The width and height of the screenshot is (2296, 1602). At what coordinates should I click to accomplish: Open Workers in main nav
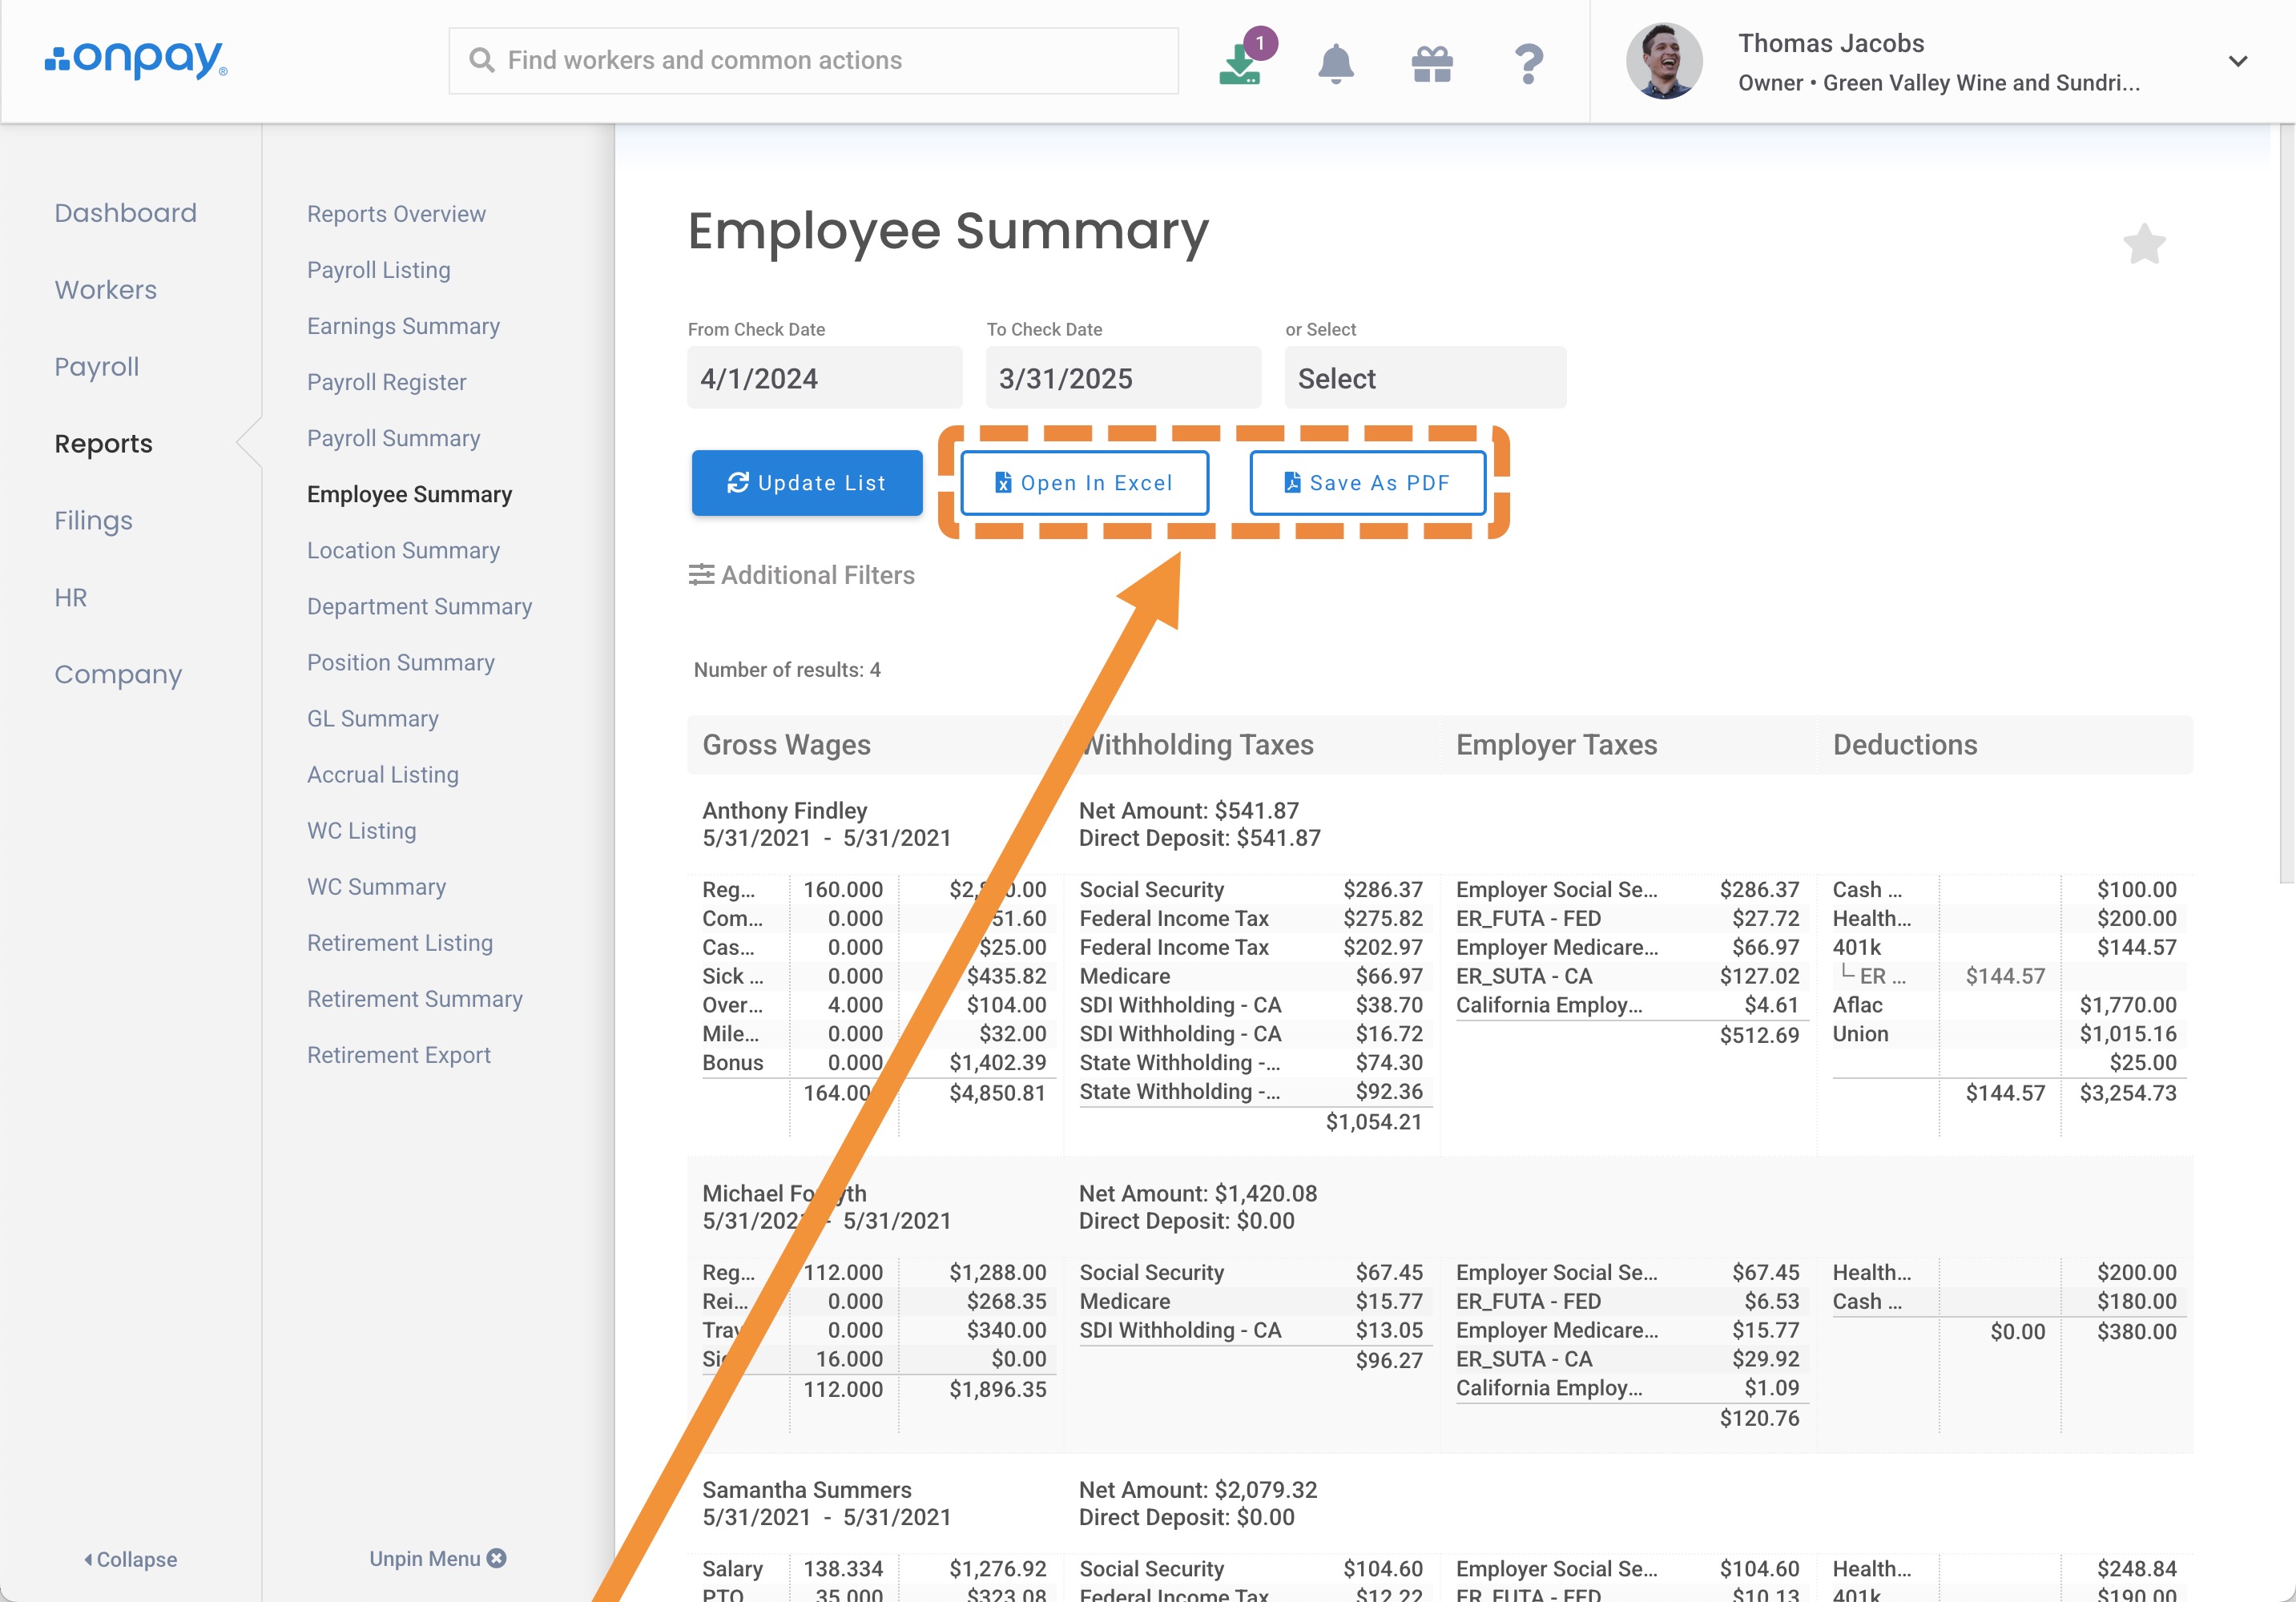click(x=105, y=290)
